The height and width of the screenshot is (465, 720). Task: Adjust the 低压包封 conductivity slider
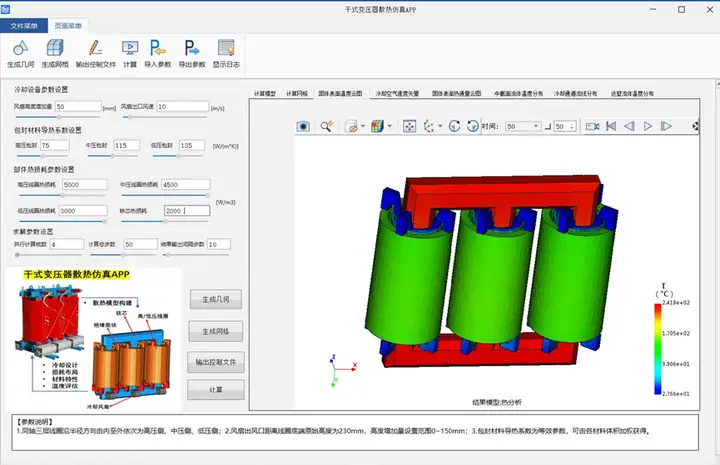click(179, 156)
